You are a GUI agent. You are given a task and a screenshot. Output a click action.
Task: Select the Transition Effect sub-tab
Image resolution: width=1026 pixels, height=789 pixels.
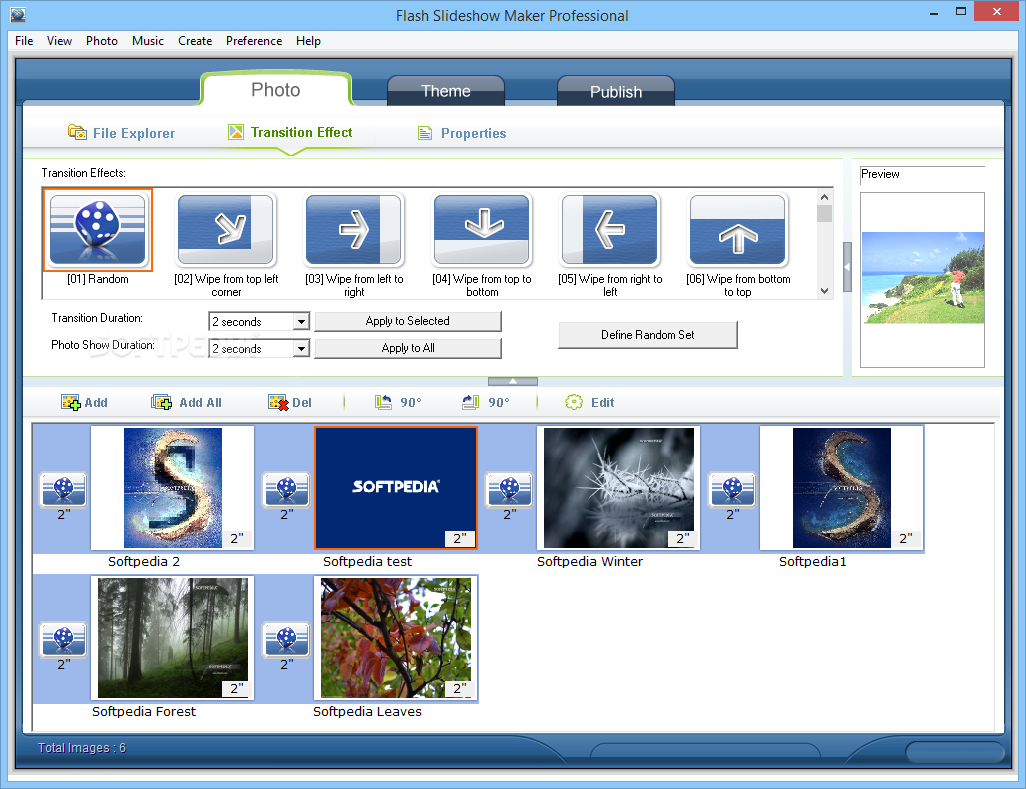(x=291, y=132)
